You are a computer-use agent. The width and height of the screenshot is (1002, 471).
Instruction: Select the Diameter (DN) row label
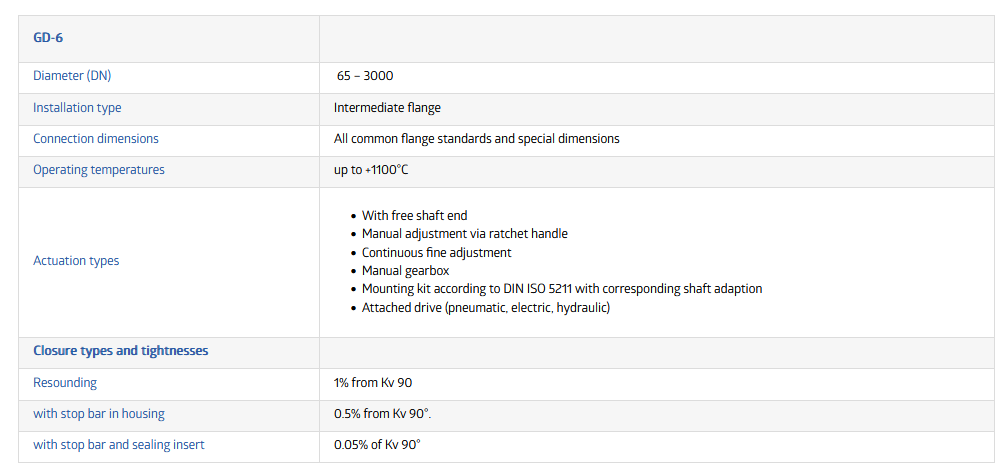(79, 76)
